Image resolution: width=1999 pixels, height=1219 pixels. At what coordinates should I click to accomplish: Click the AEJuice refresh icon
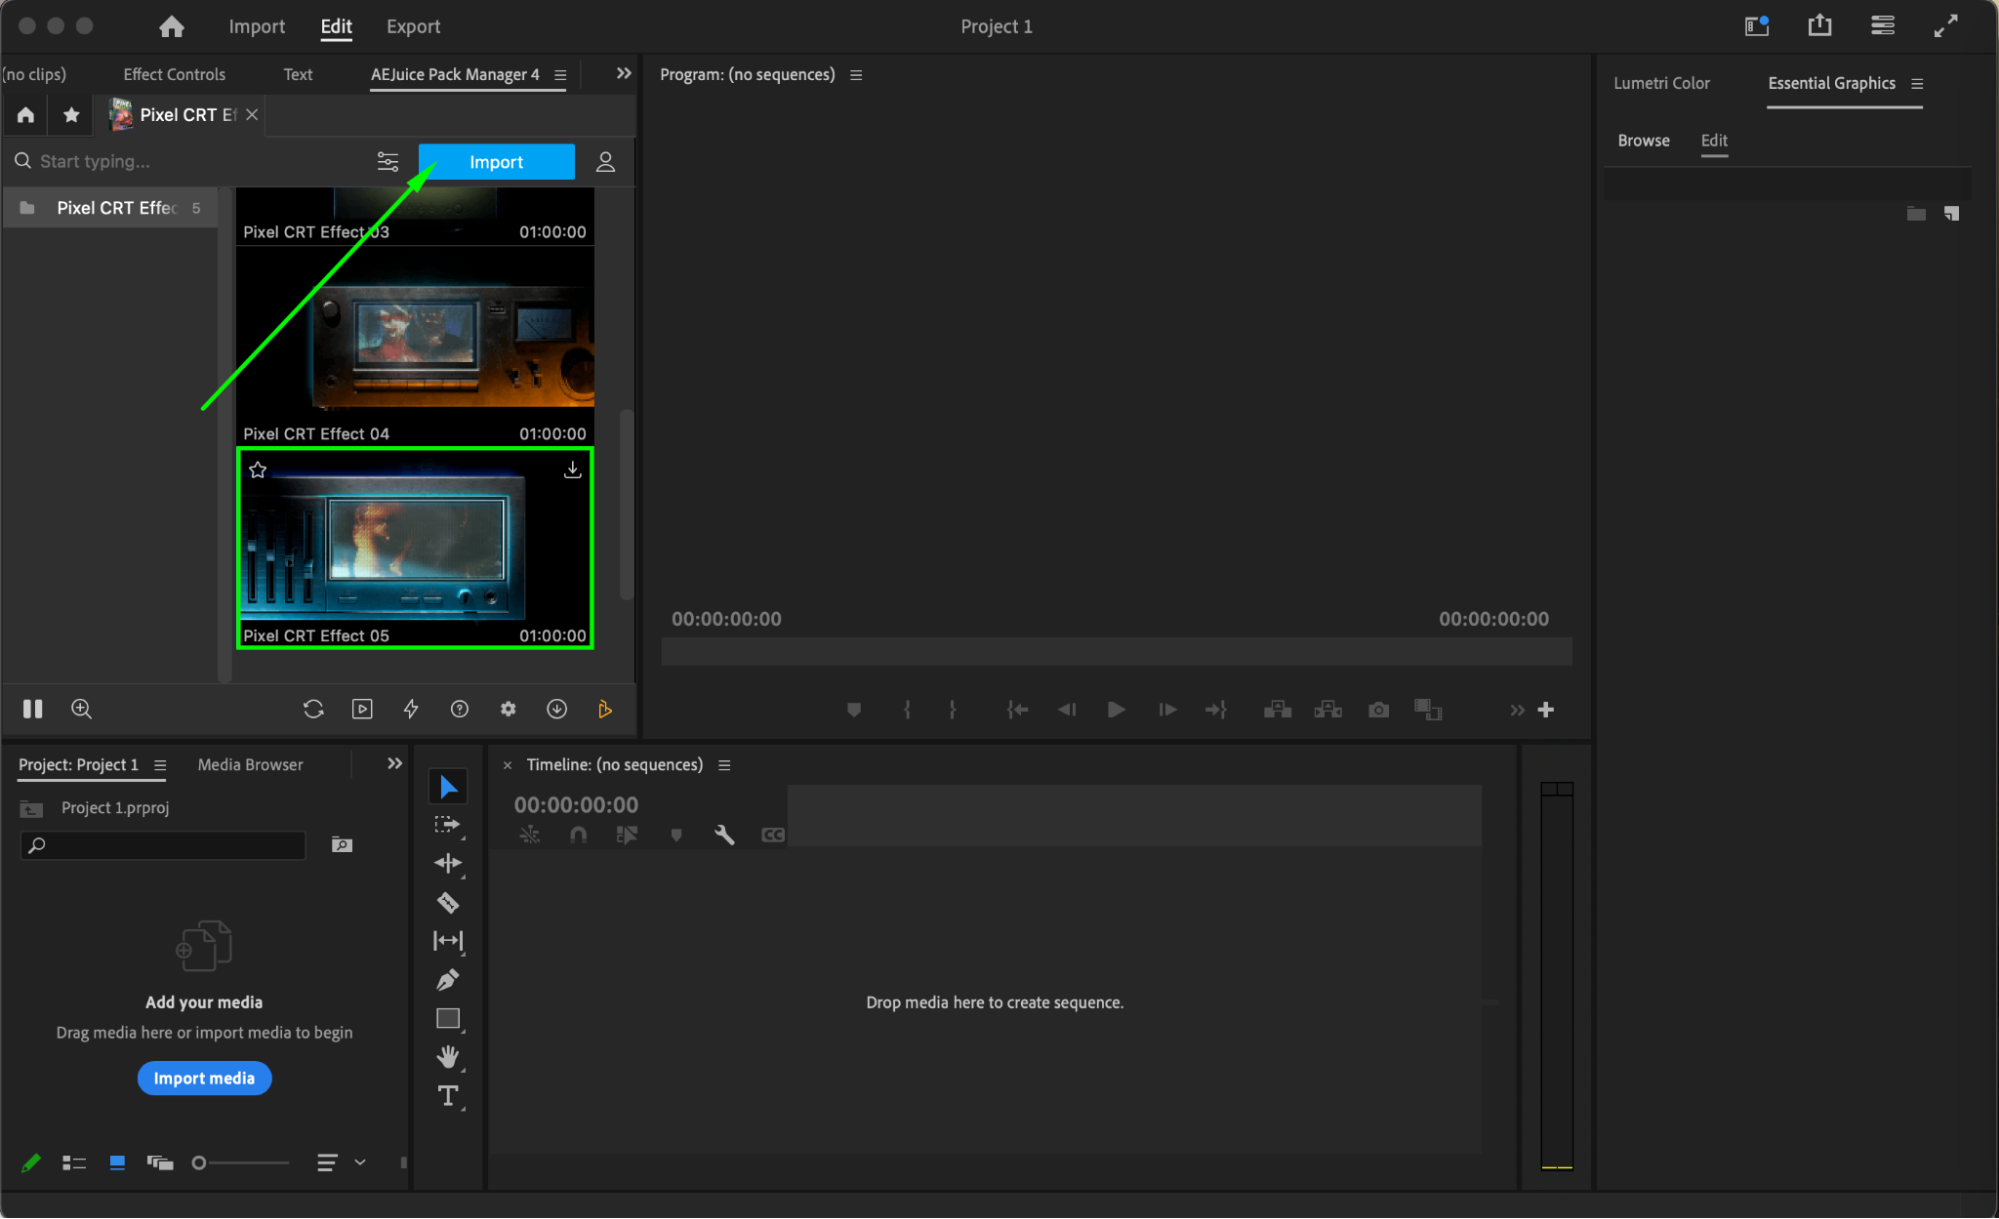click(313, 709)
